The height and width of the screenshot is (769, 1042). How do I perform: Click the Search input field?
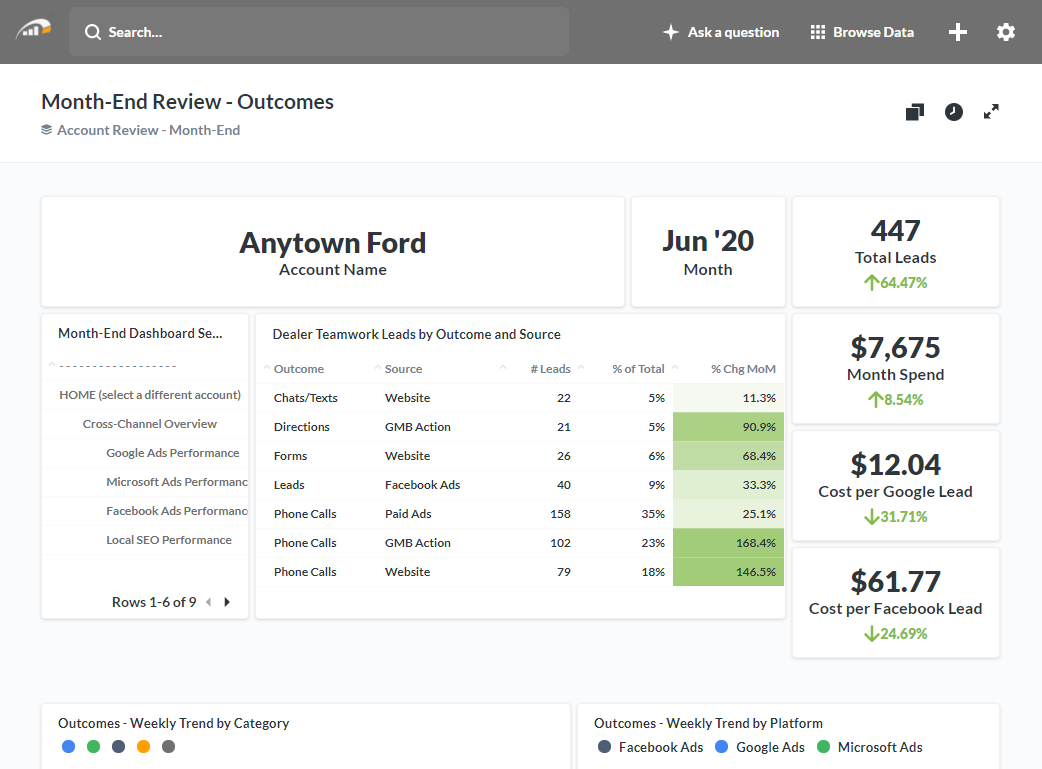[320, 32]
